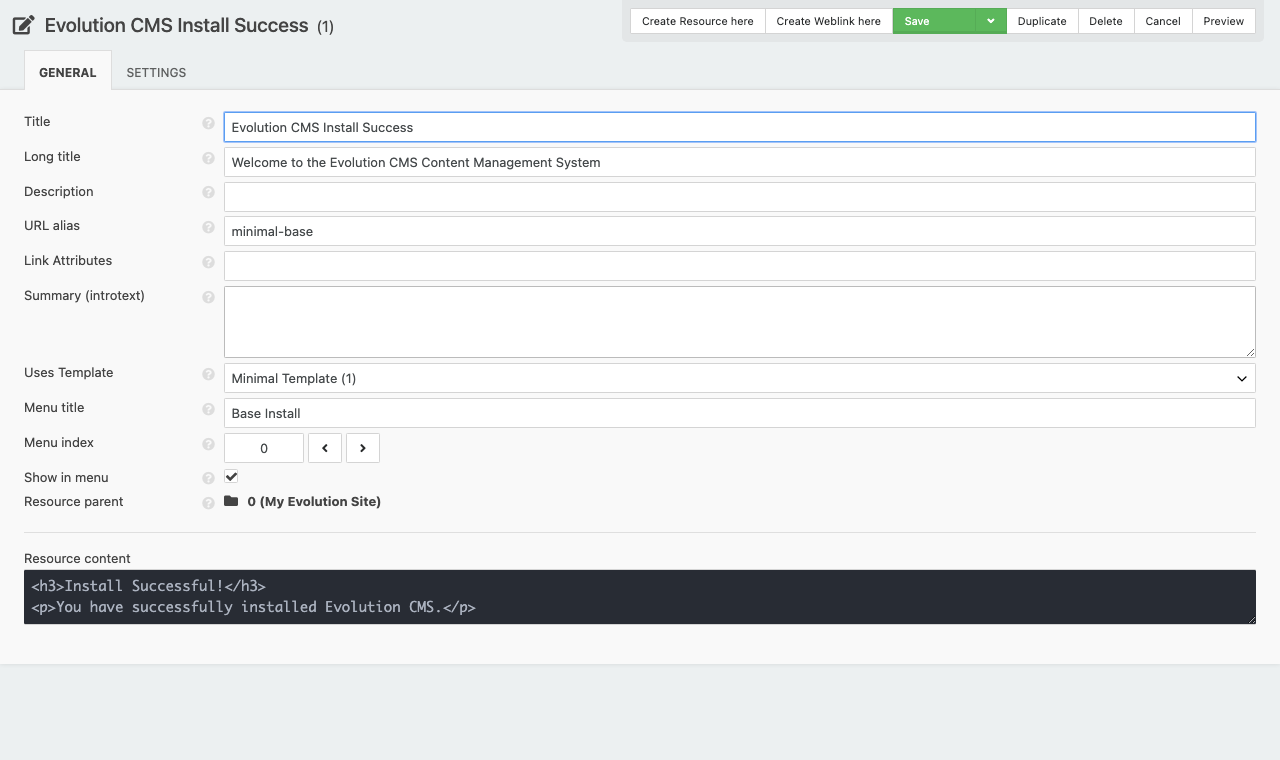Click help icon next to Uses Template
The image size is (1280, 760).
point(208,374)
